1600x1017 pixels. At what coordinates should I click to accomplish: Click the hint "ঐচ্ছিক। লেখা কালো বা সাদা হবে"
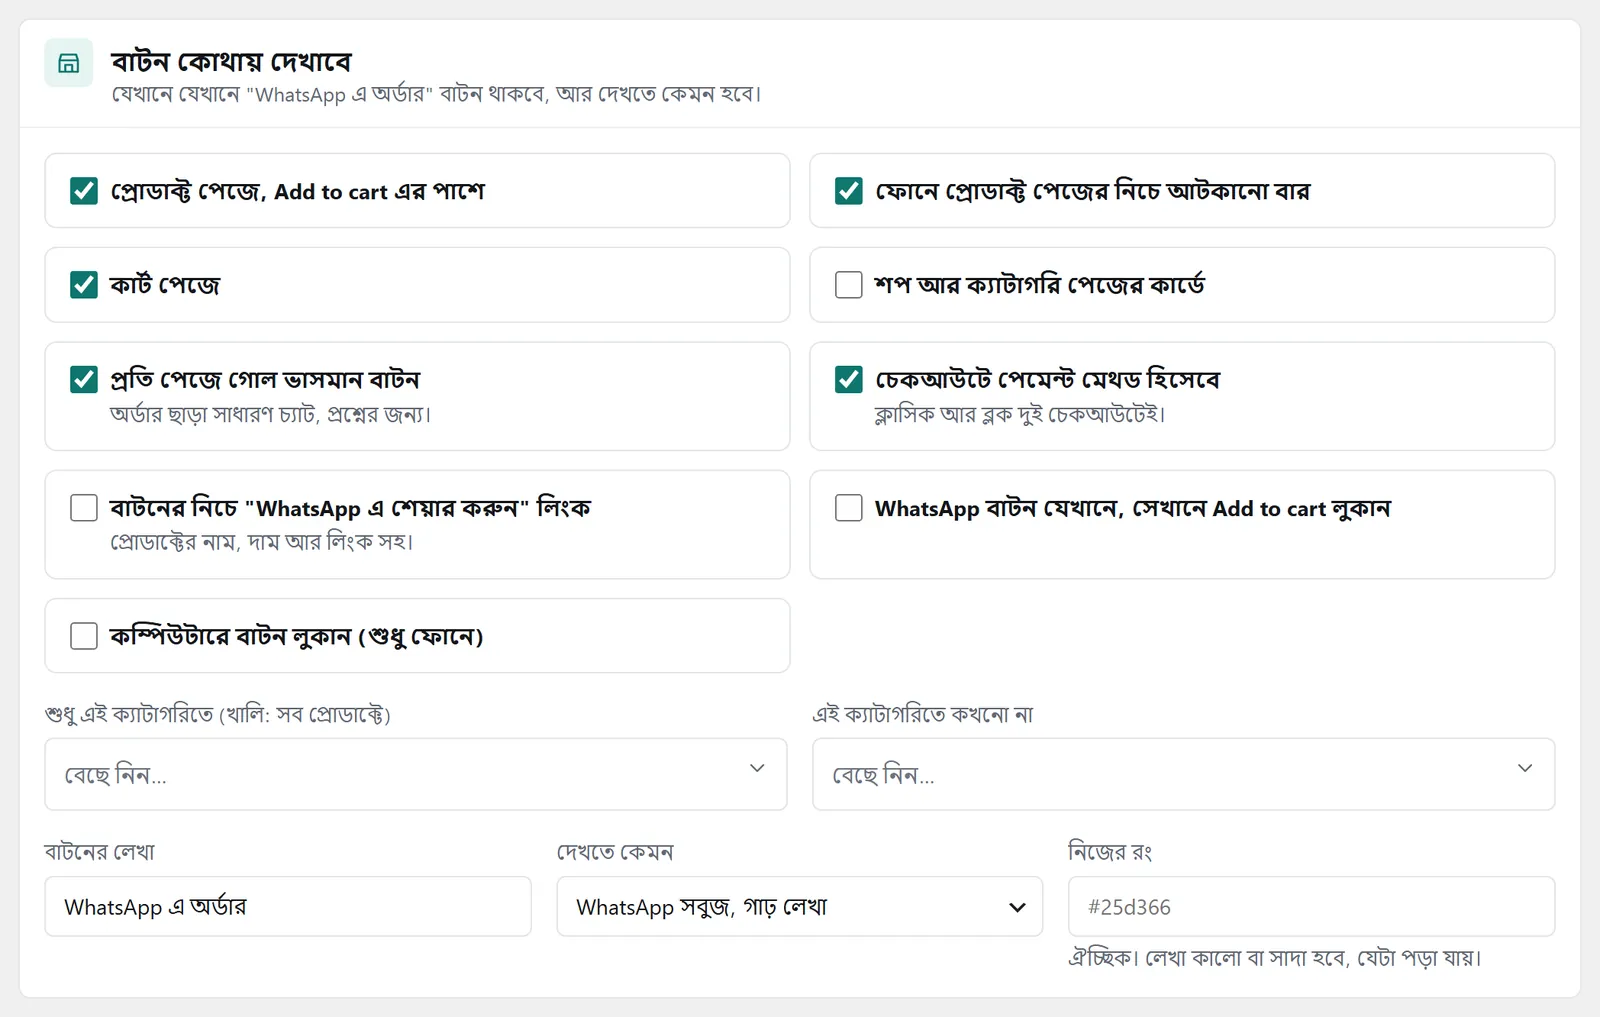tap(1207, 958)
